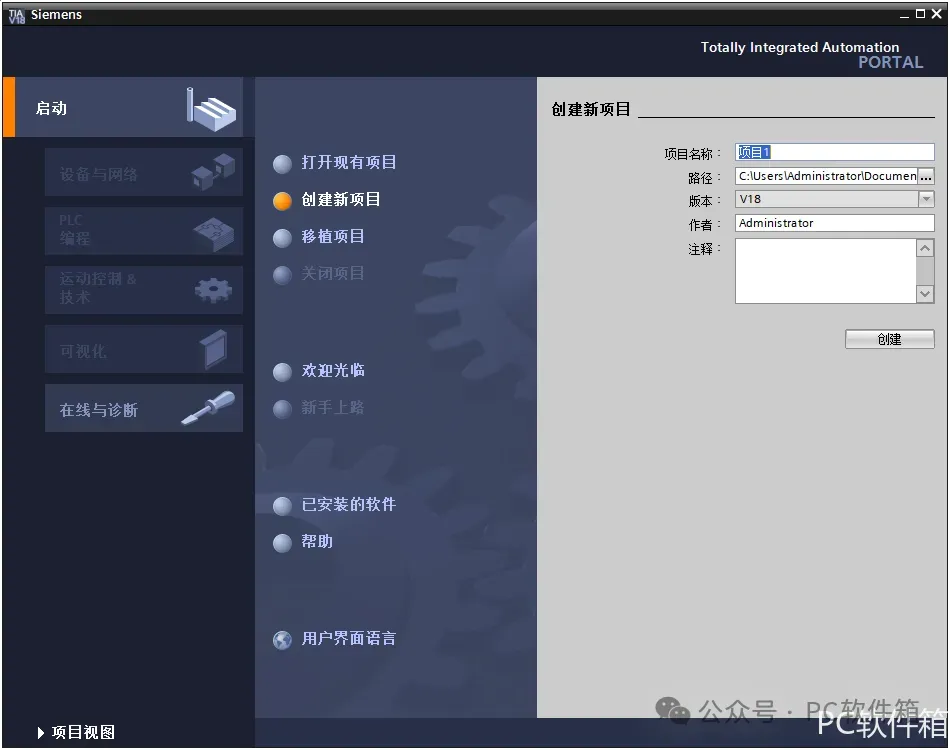
Task: Click the bullet beside 新手上路
Action: [282, 409]
